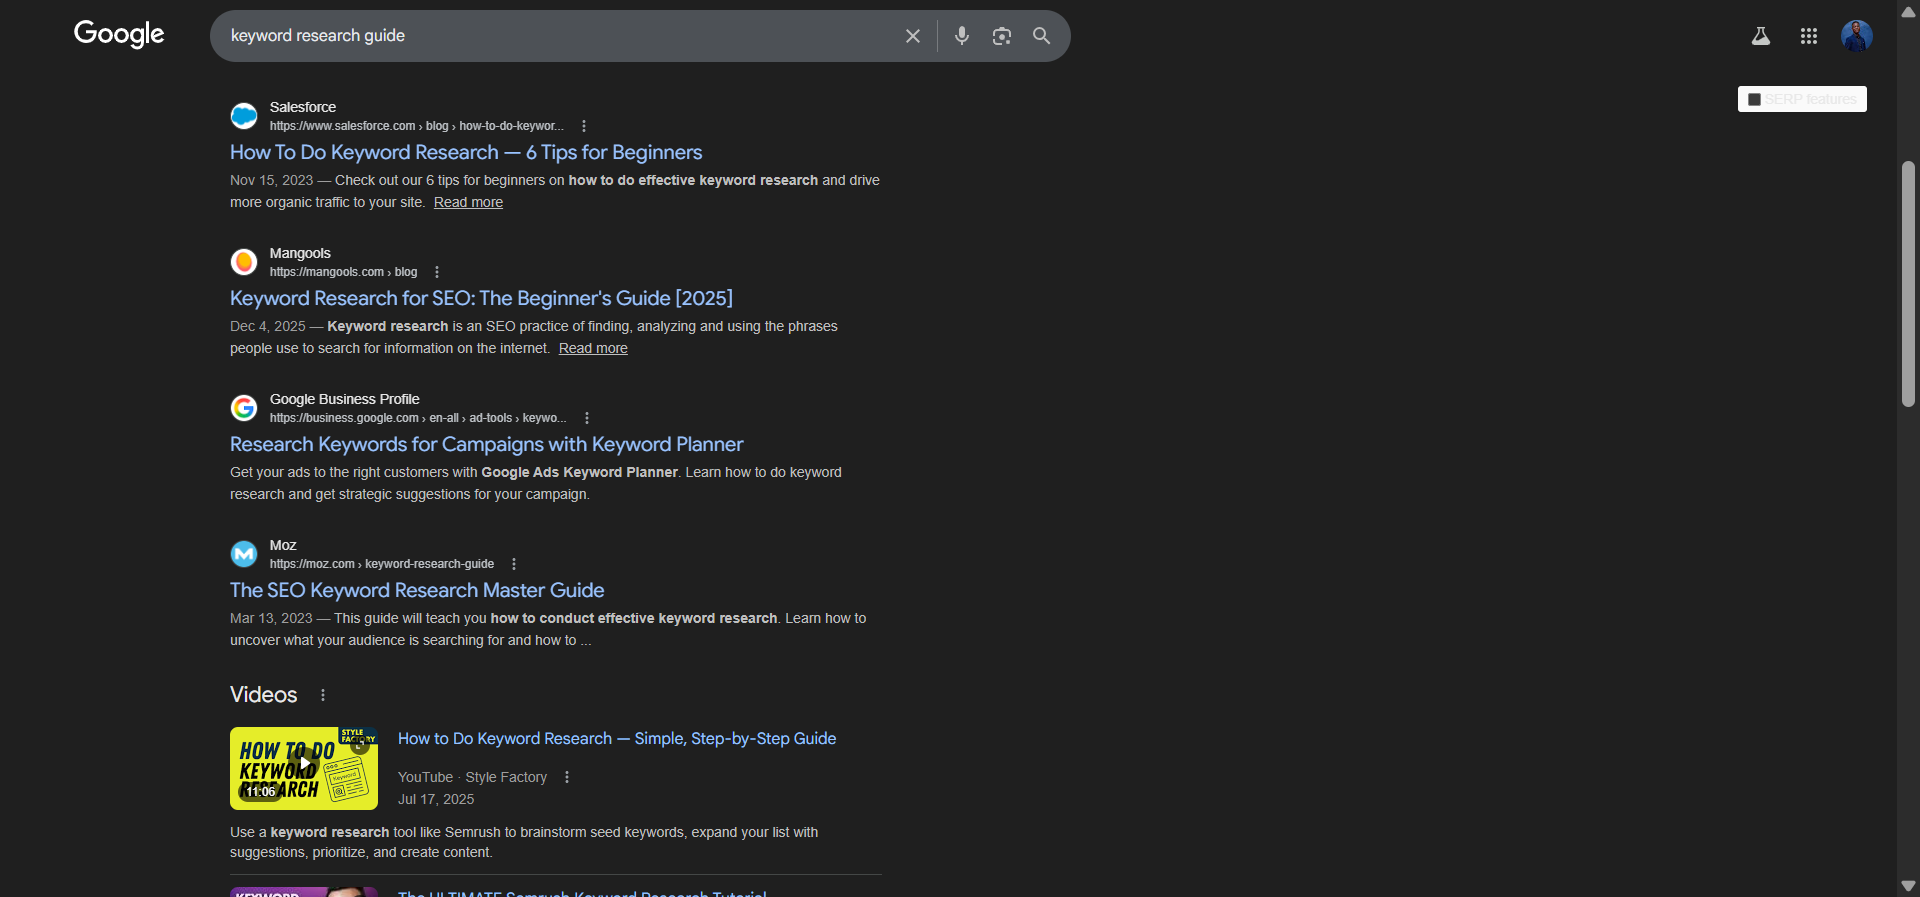1920x897 pixels.
Task: Click the Google Business Profile favicon
Action: pos(244,408)
